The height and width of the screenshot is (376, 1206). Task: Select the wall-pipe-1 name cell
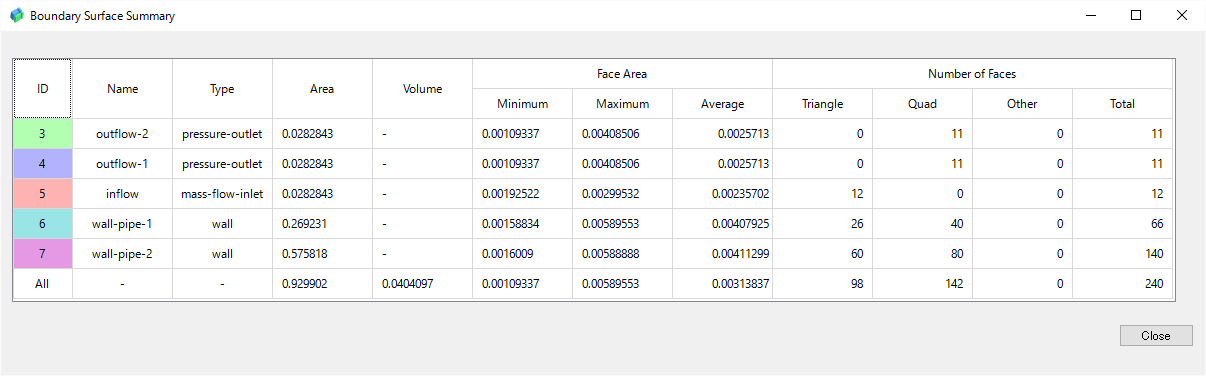click(122, 224)
